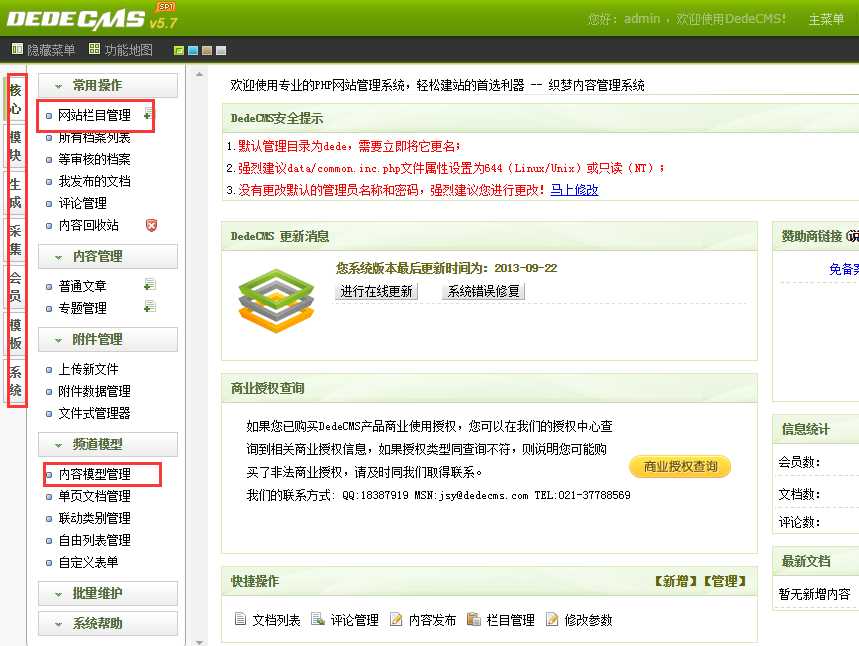Open the 功能地图 feature map
The image size is (859, 646).
point(121,50)
